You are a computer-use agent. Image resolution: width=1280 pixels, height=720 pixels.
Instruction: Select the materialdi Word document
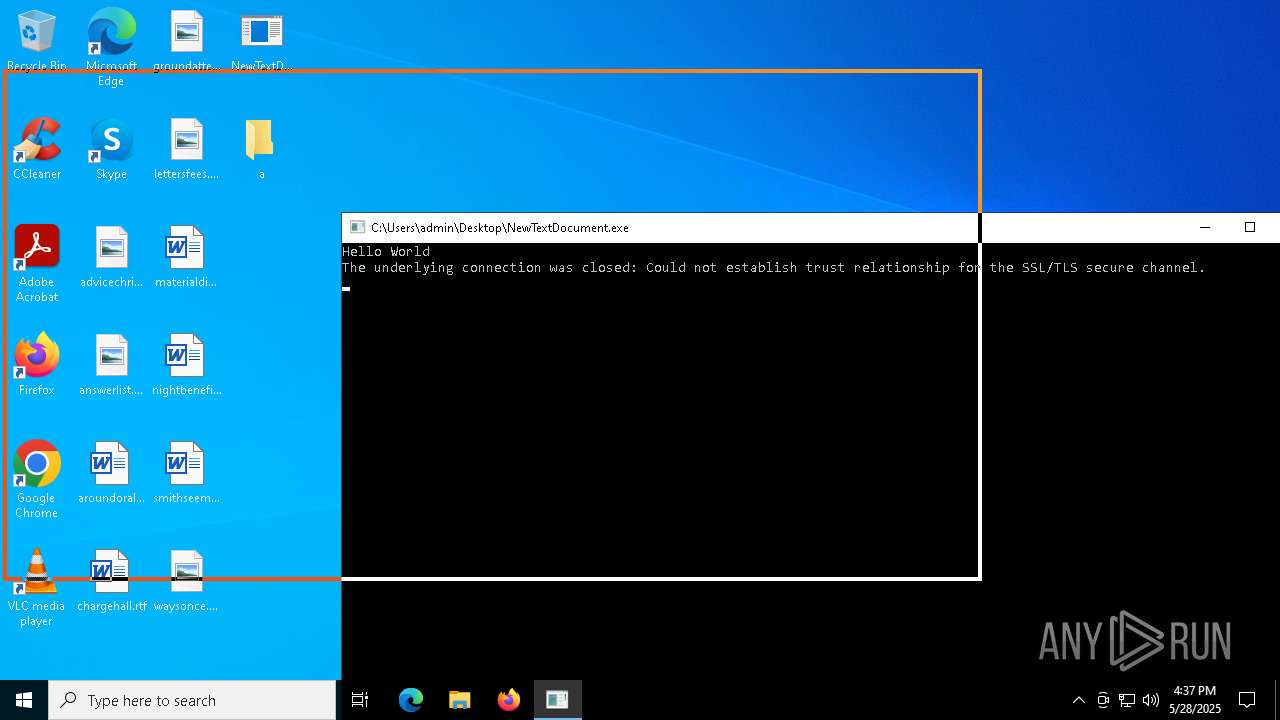(186, 256)
